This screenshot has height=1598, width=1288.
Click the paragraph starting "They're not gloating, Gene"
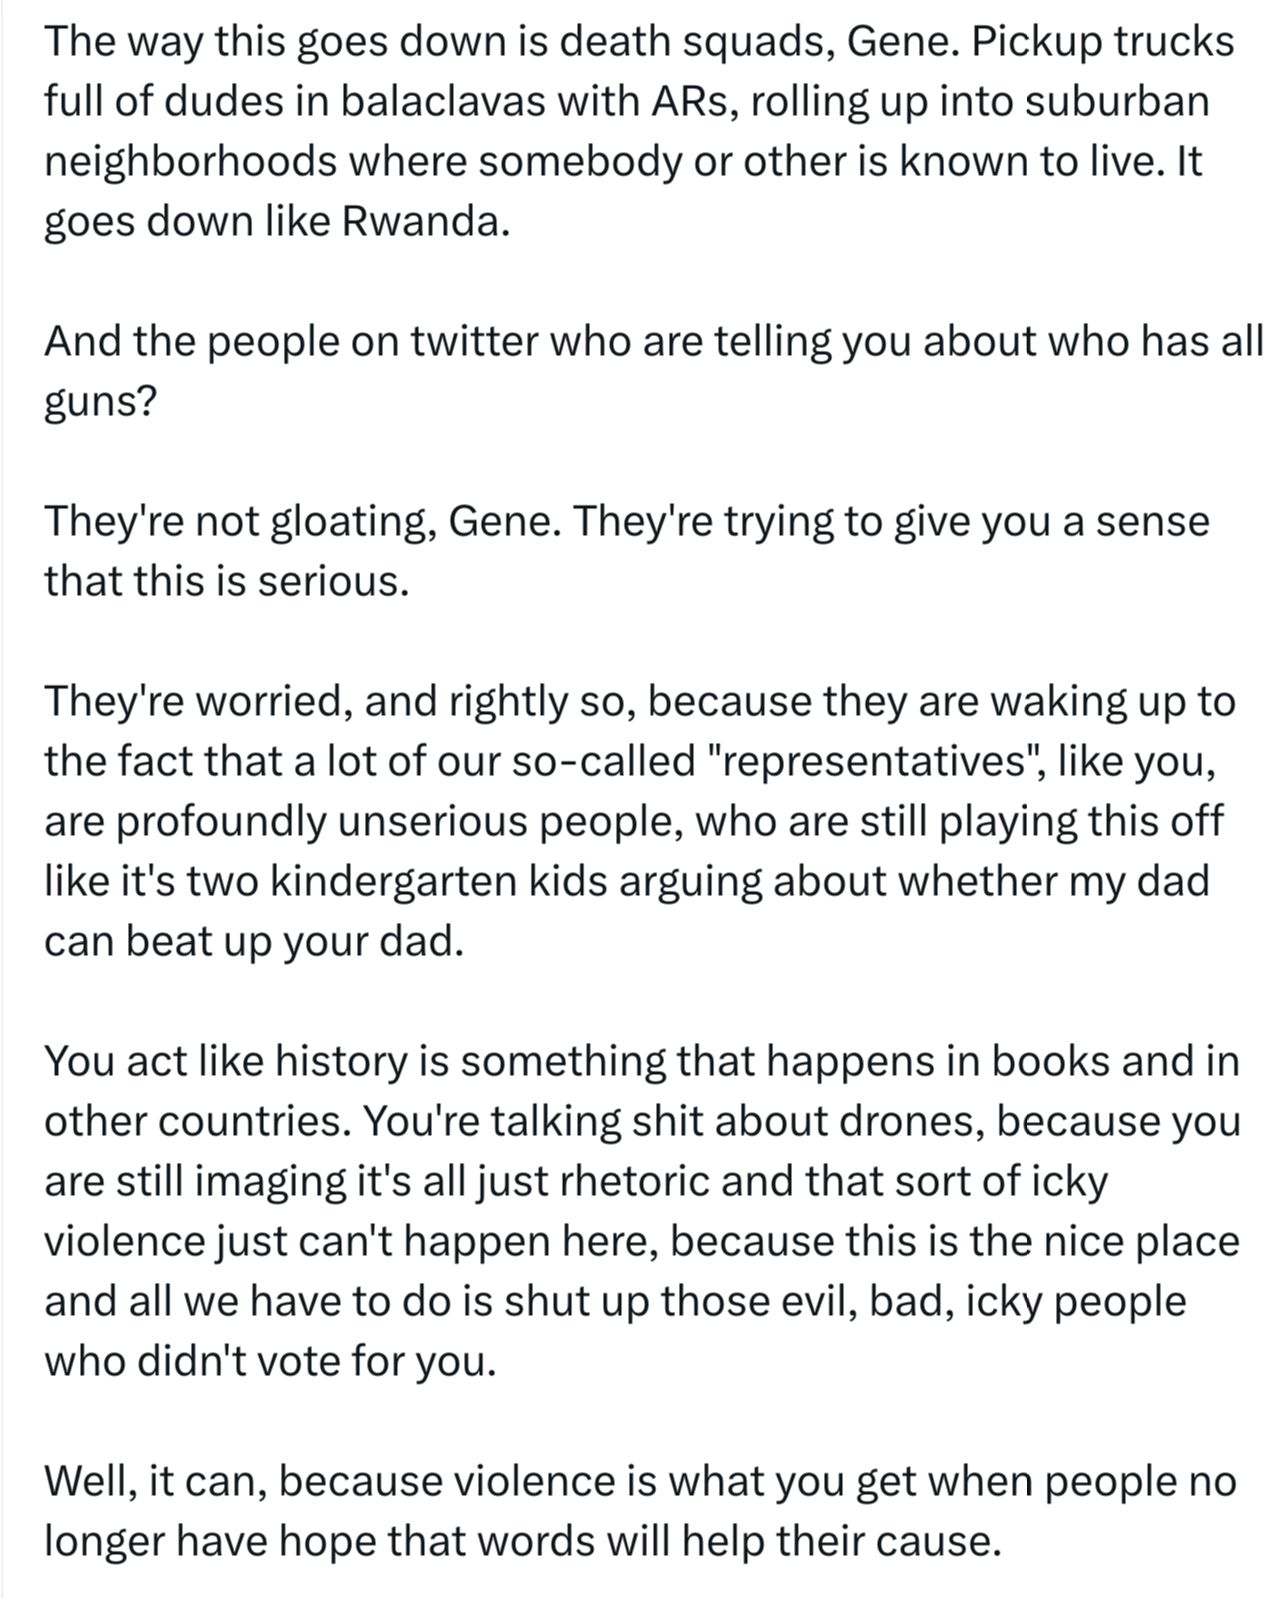pyautogui.click(x=627, y=551)
